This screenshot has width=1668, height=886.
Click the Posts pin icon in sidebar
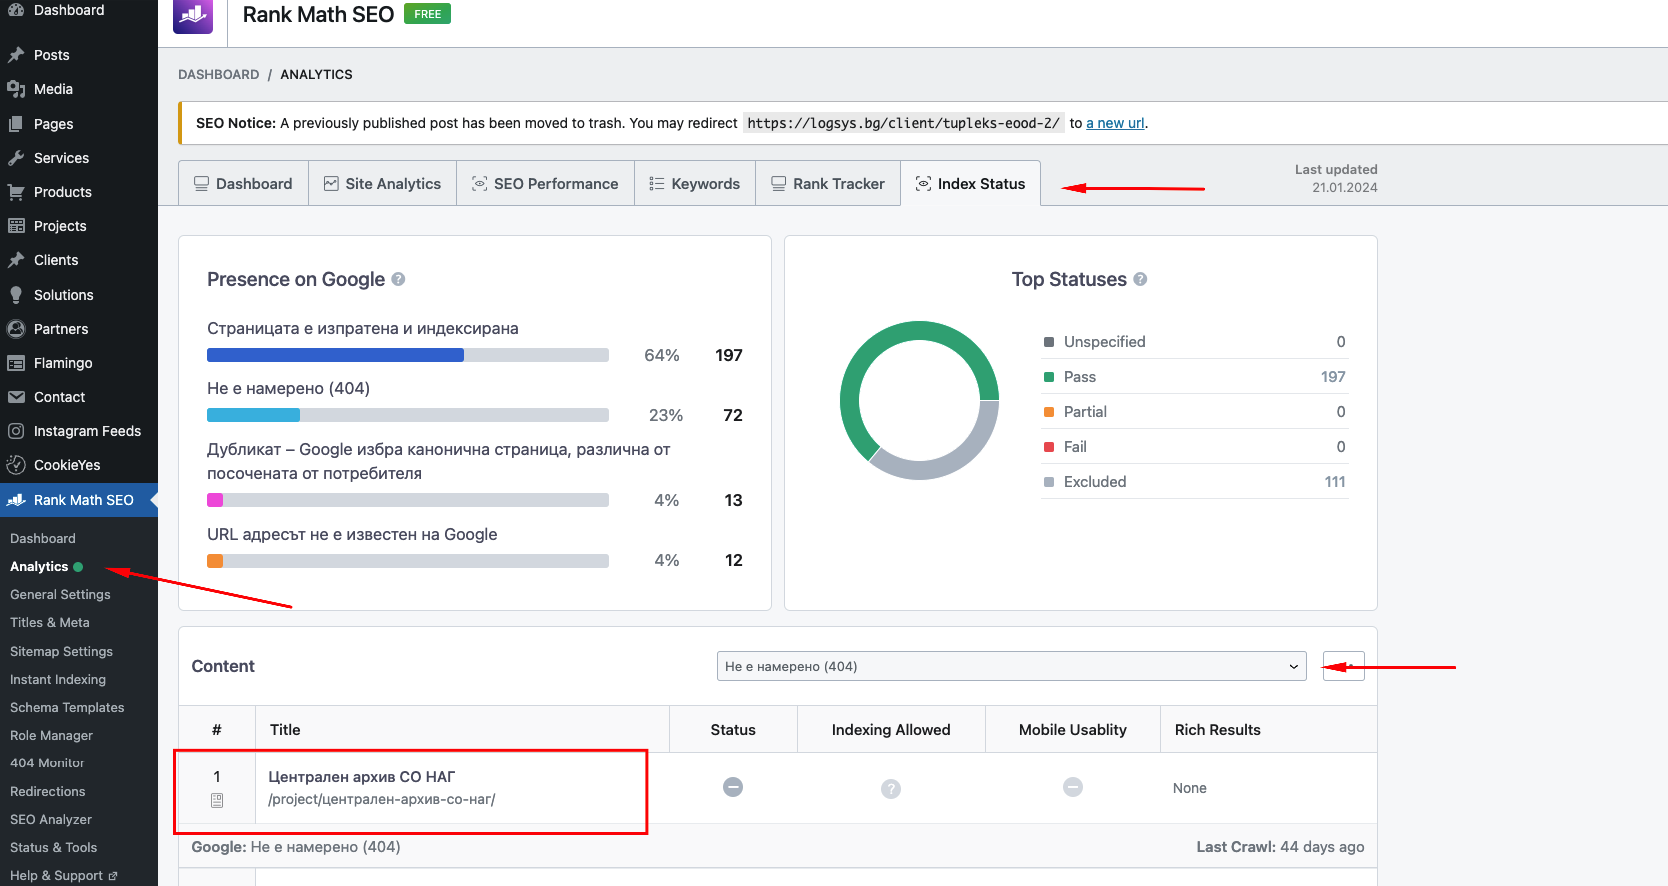pyautogui.click(x=16, y=55)
